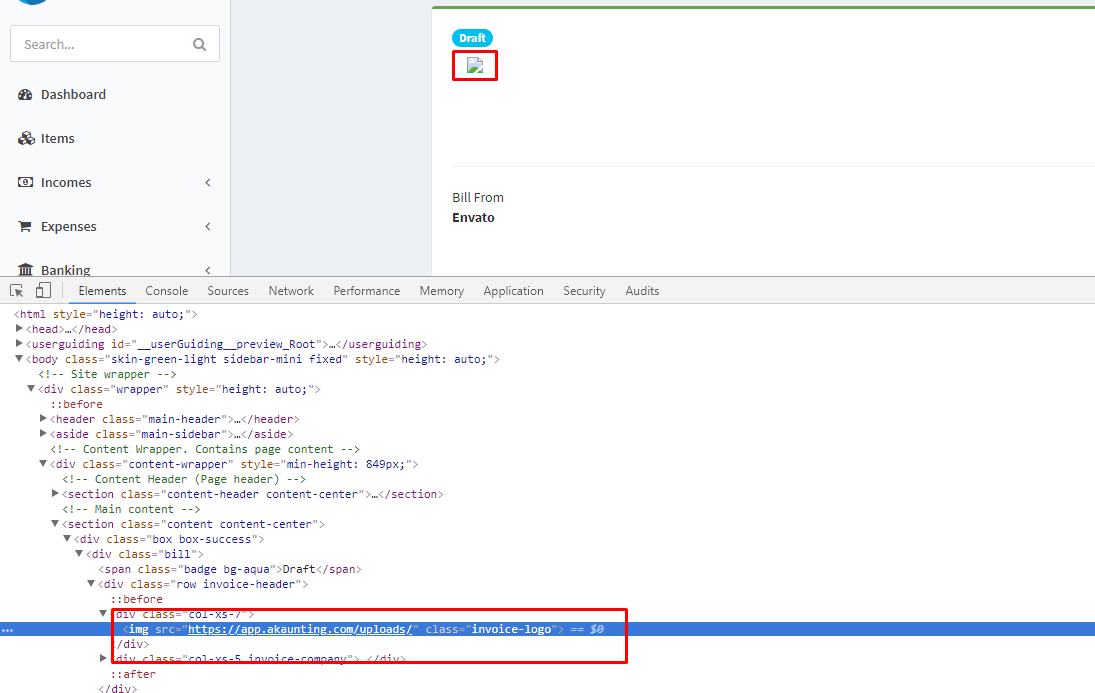The image size is (1095, 693).
Task: Toggle the element inspection cursor in DevTools
Action: click(15, 289)
